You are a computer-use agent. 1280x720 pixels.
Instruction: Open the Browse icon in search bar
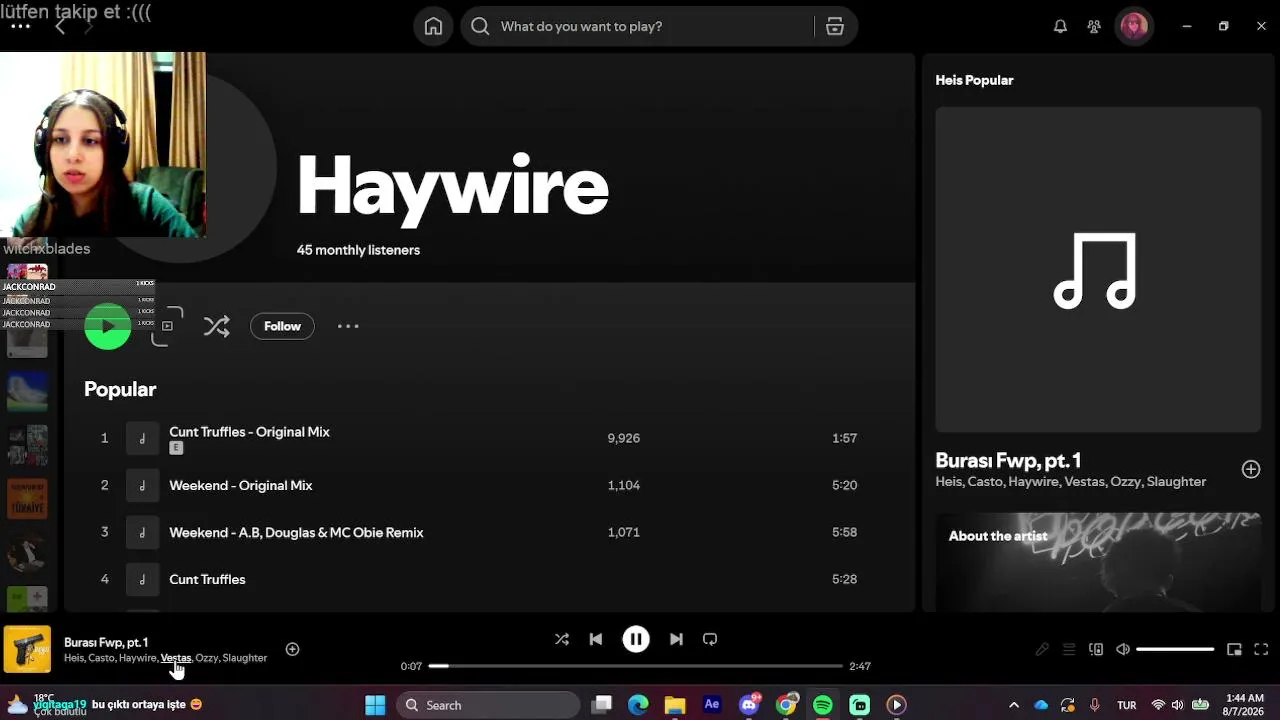click(835, 27)
